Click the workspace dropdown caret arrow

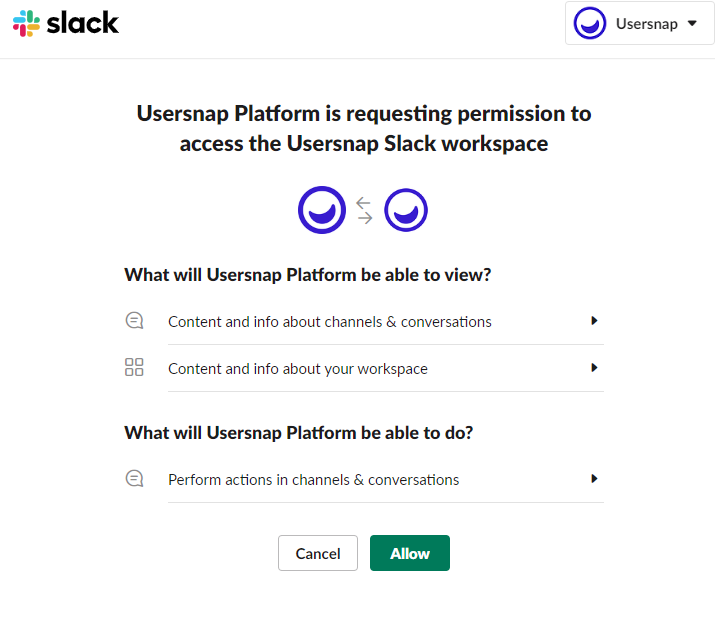(692, 23)
